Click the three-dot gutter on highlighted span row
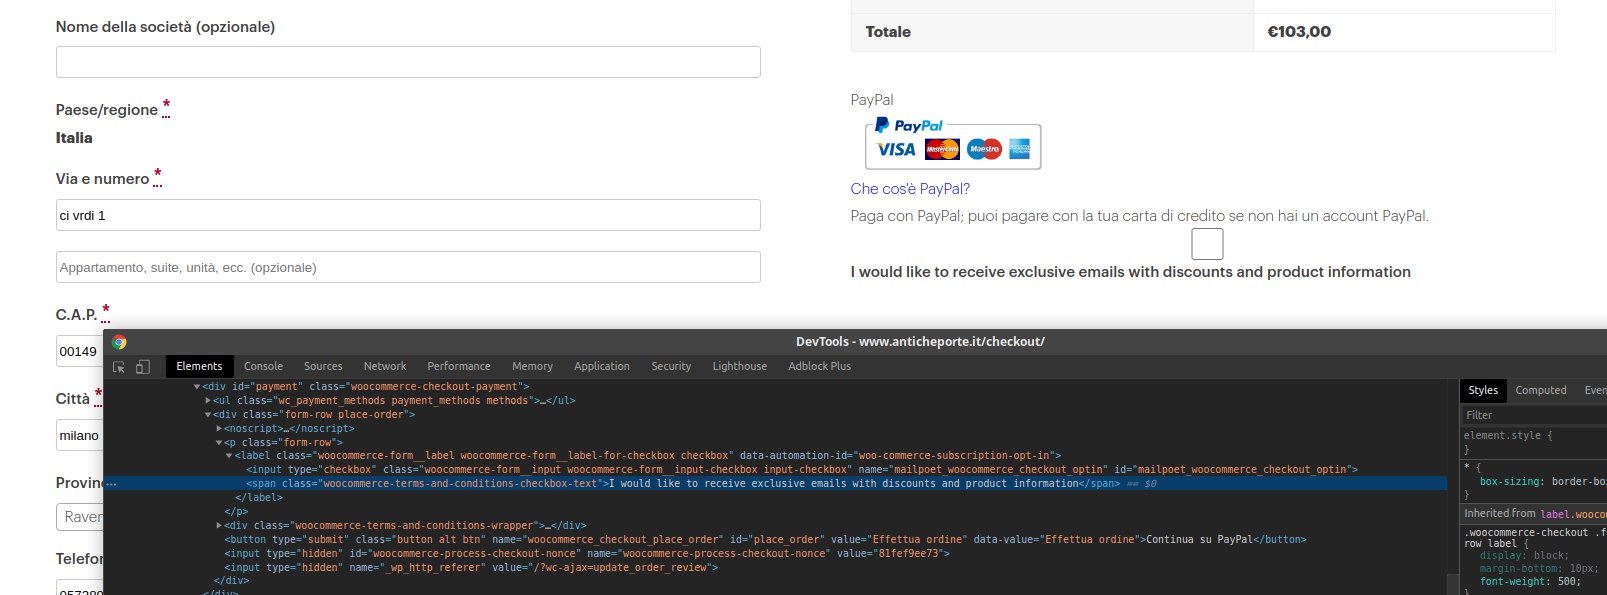The height and width of the screenshot is (595, 1607). click(112, 484)
